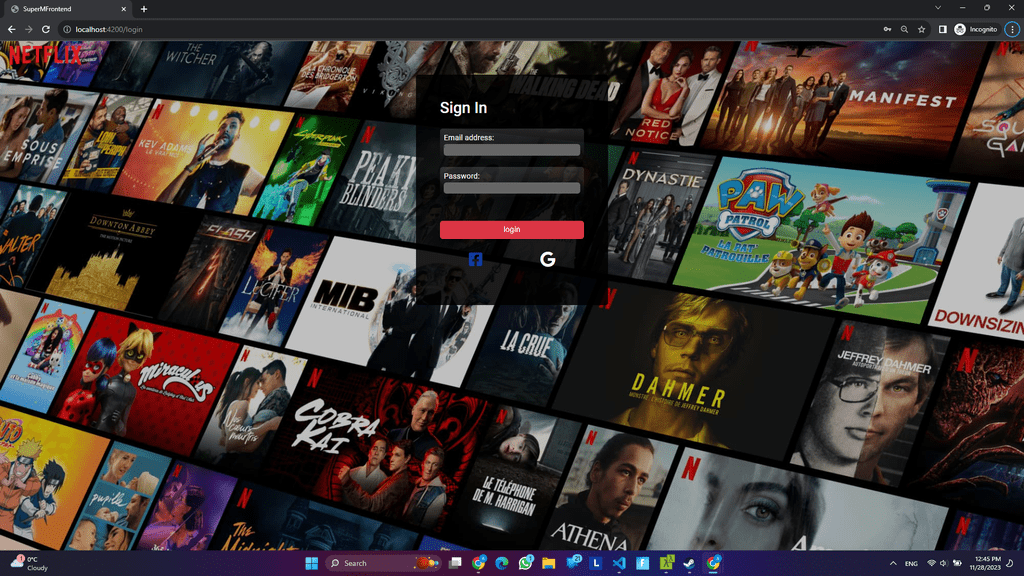This screenshot has height=576, width=1024.
Task: Open the saved passwords key icon
Action: [x=887, y=29]
